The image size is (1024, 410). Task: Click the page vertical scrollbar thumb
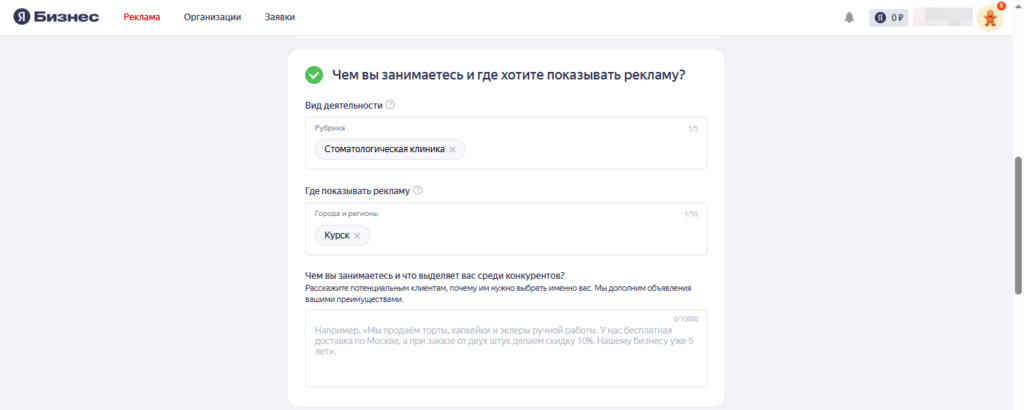click(x=1018, y=225)
